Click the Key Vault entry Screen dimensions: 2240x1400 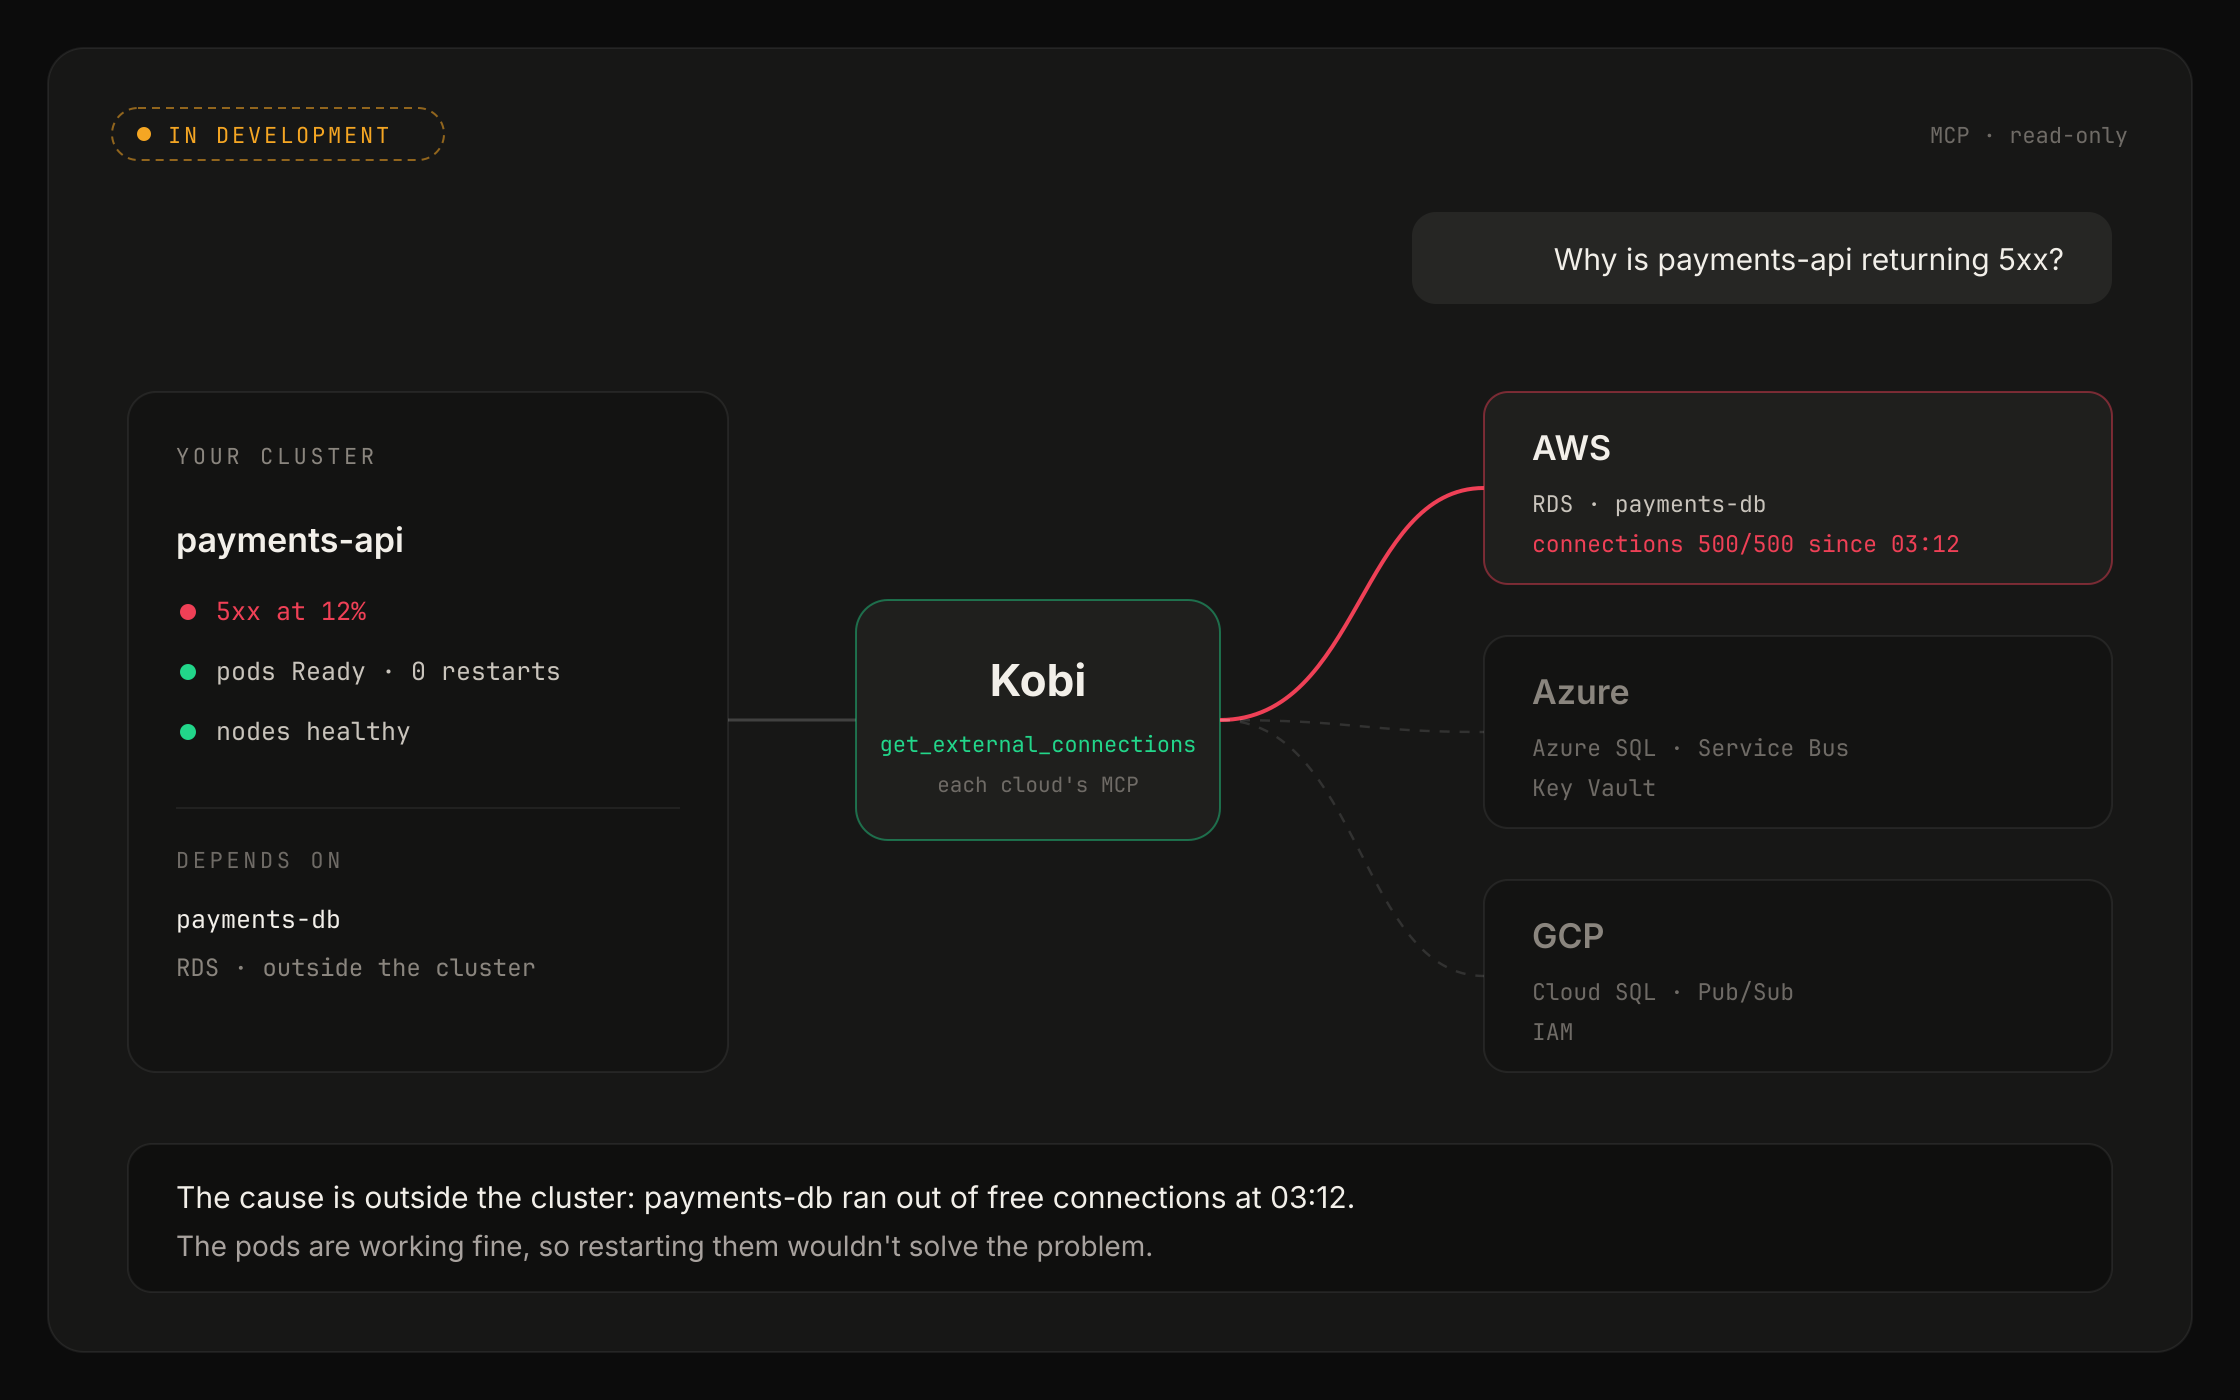tap(1594, 789)
